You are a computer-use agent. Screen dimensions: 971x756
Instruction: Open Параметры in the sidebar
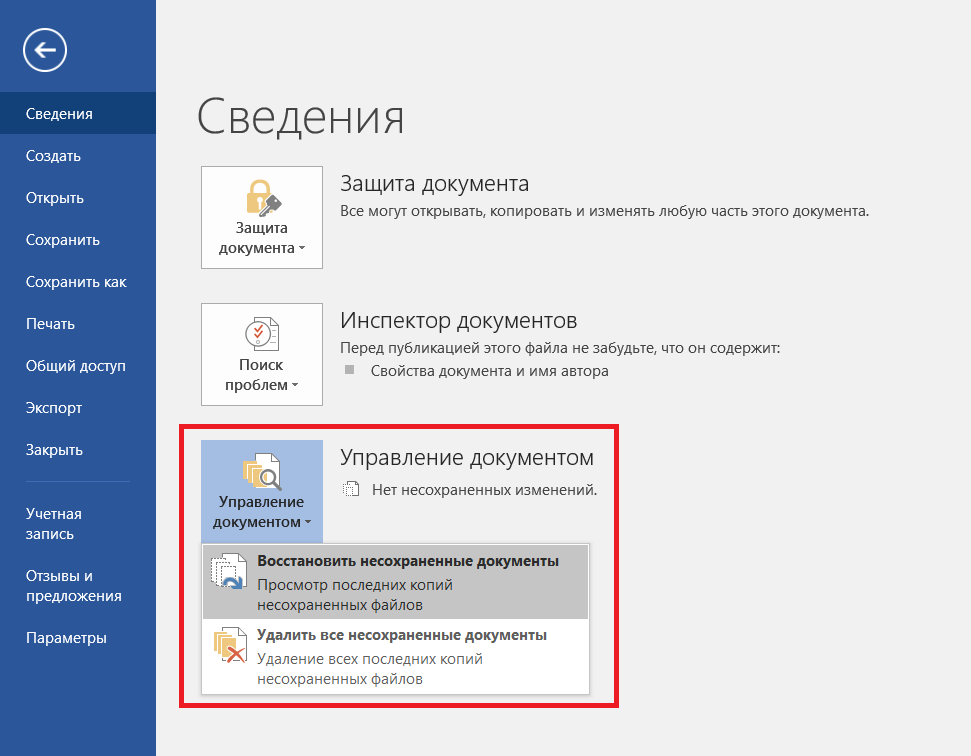(x=78, y=638)
